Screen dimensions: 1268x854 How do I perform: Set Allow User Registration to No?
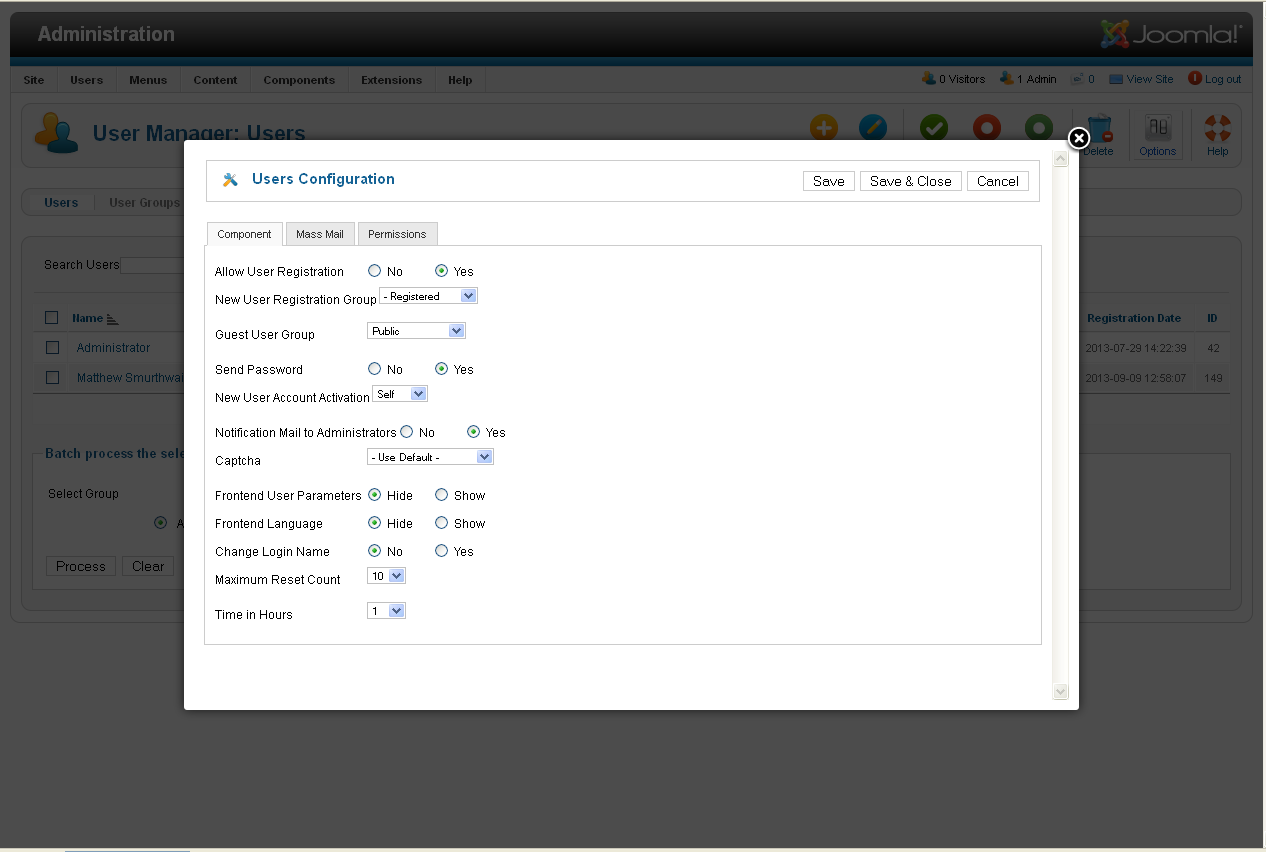pos(374,270)
